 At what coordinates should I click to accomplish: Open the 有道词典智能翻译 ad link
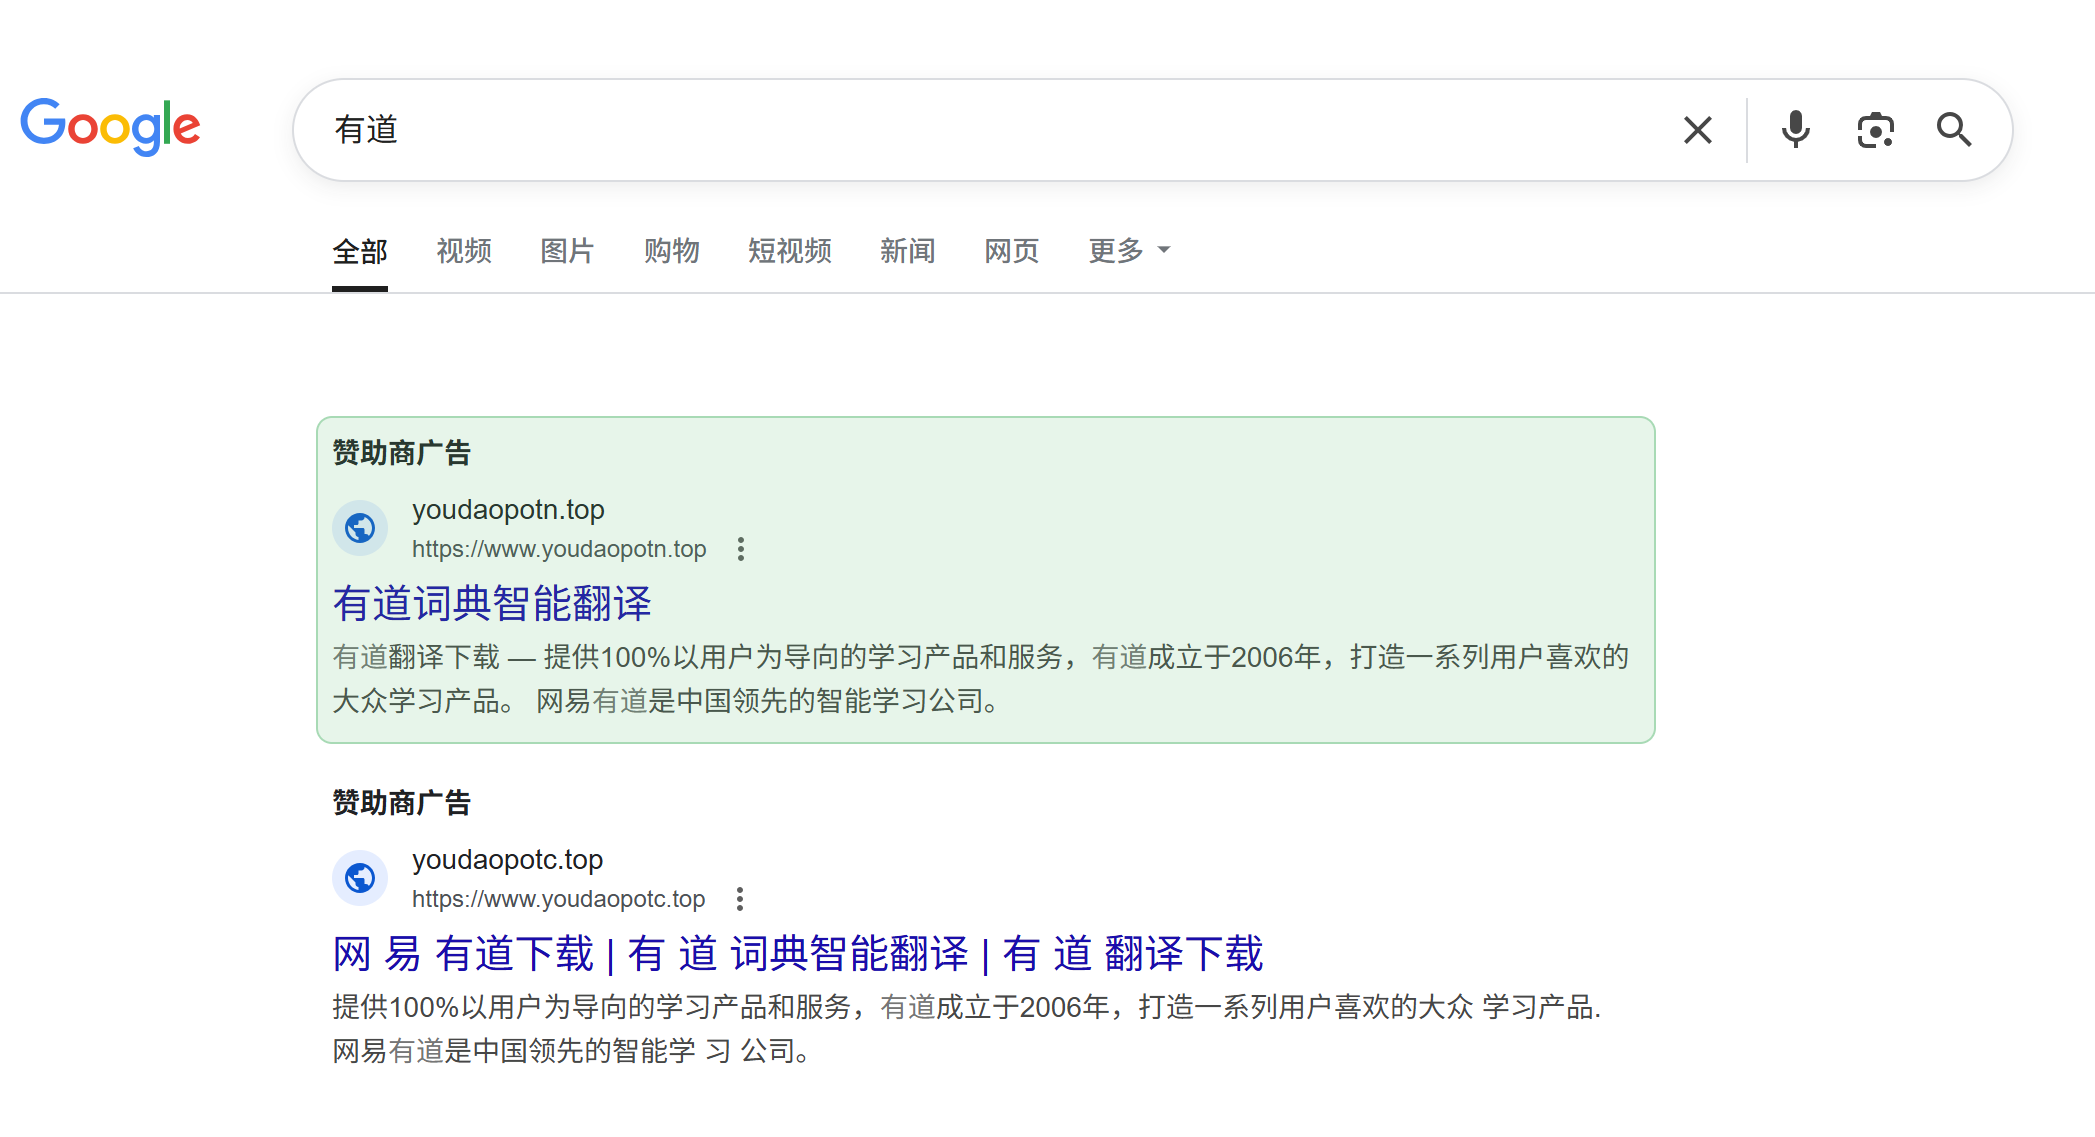coord(492,604)
